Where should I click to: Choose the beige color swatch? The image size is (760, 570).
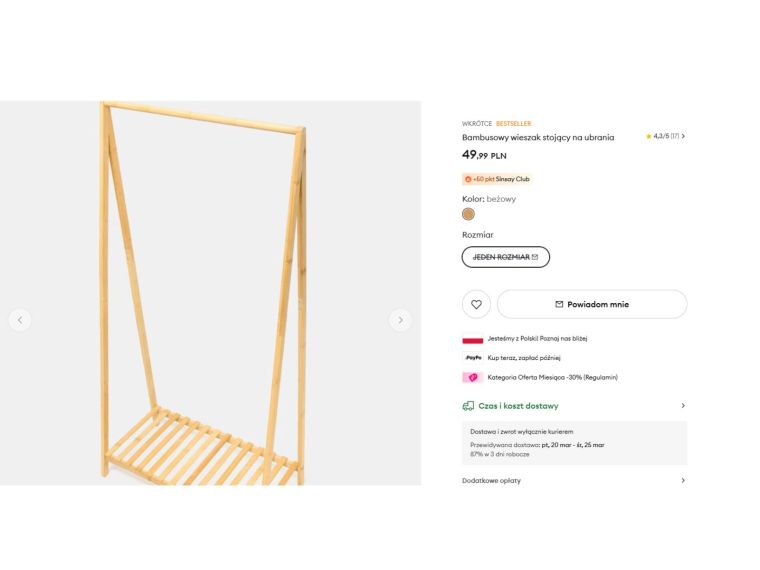(x=468, y=214)
